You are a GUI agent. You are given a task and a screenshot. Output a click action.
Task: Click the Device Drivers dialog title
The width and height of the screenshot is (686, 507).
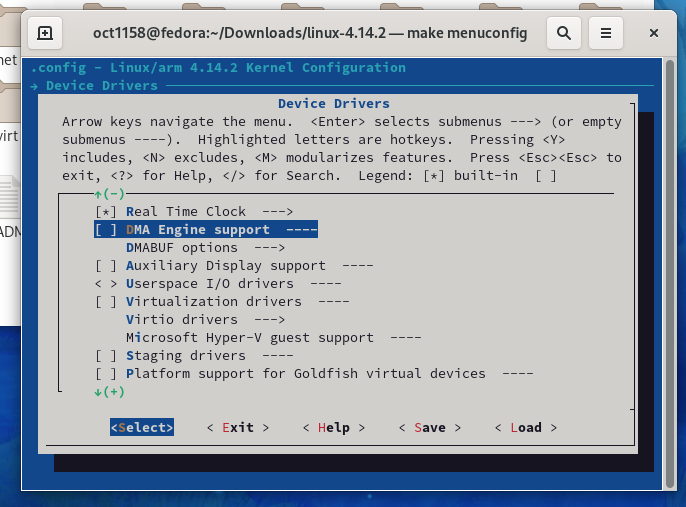pyautogui.click(x=334, y=104)
